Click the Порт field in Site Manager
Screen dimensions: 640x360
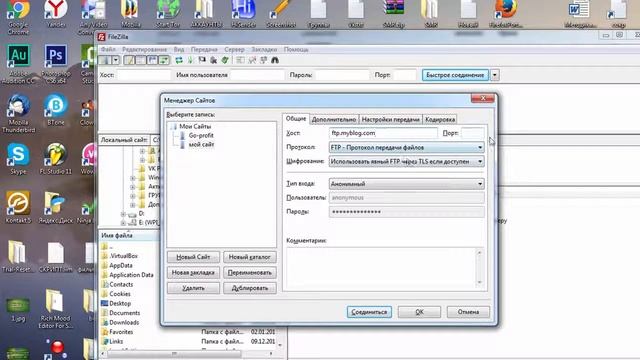(472, 133)
